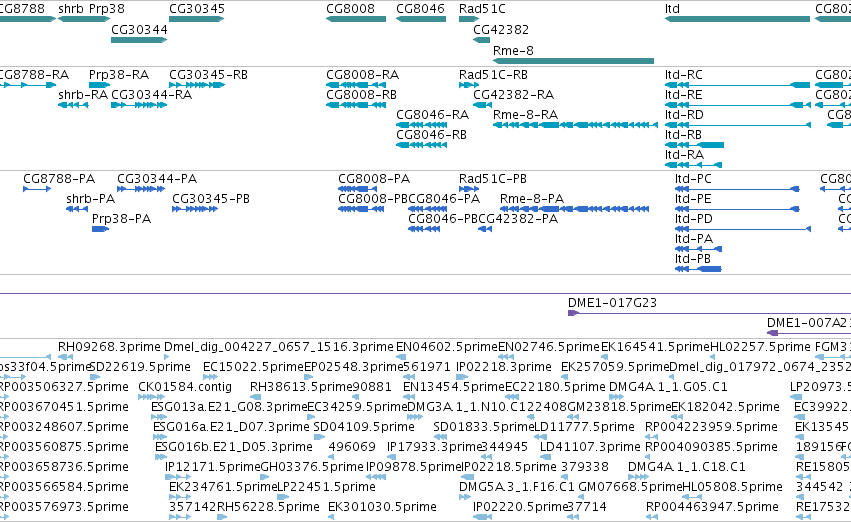Image resolution: width=851 pixels, height=522 pixels.
Task: Click the ltd-PE protein feature
Action: 737,209
